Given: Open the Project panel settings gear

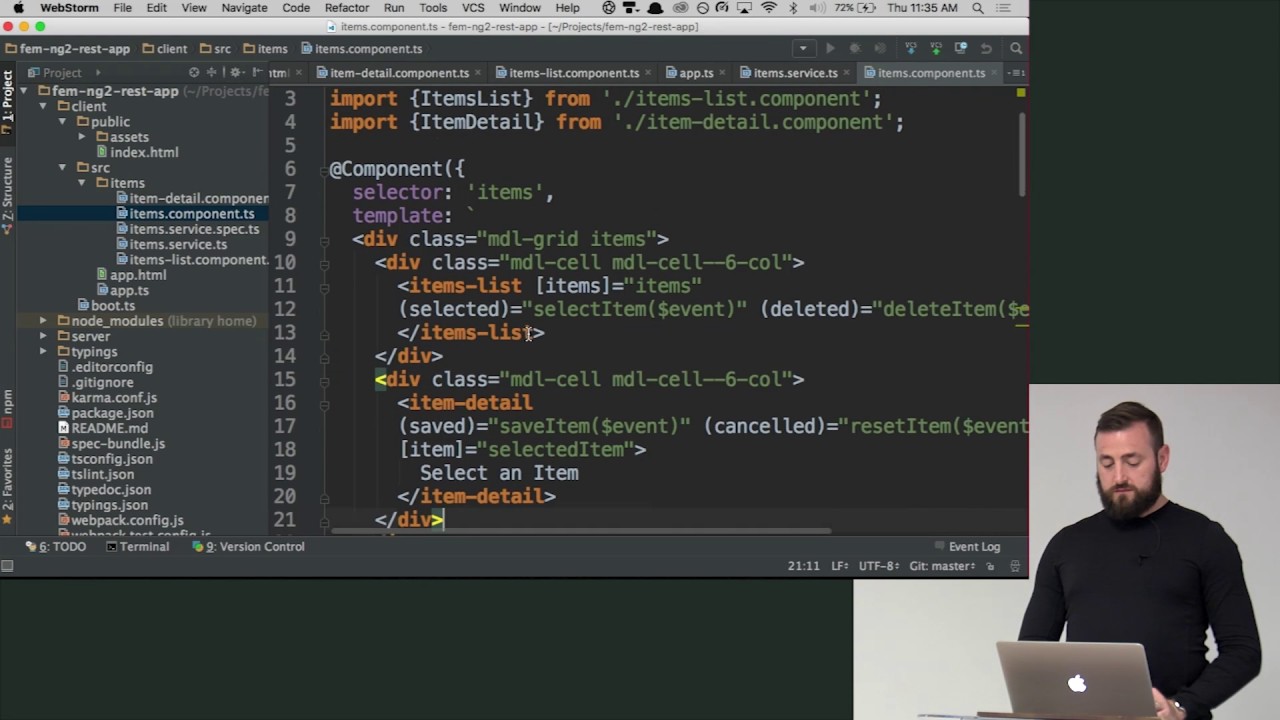Looking at the screenshot, I should tap(236, 72).
